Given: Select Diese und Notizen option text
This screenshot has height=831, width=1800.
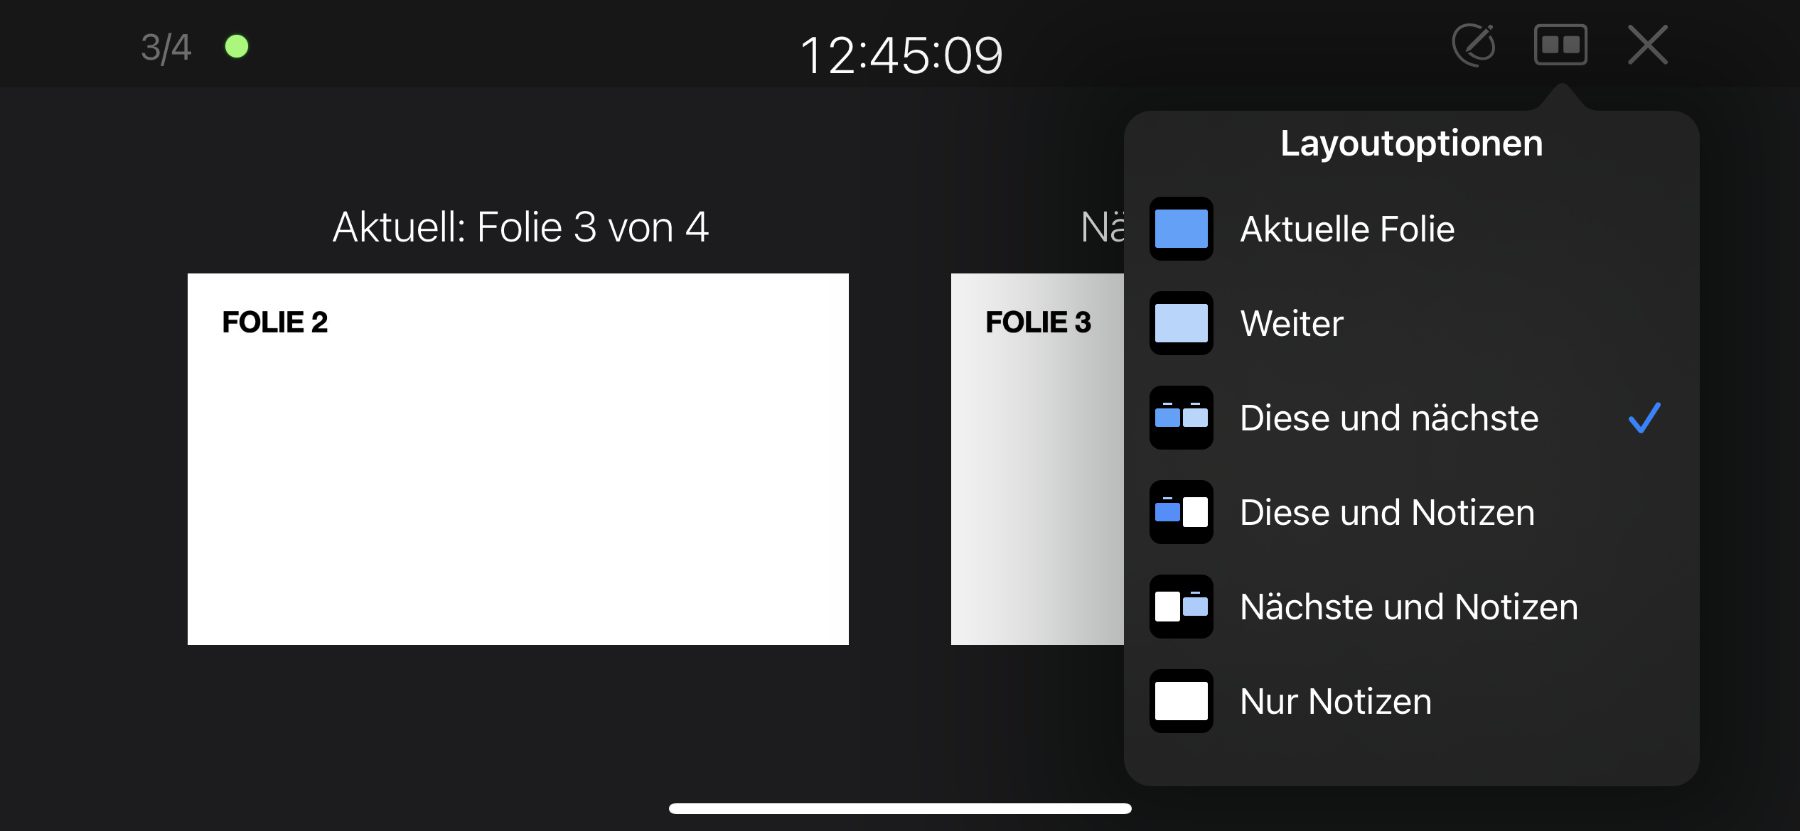Looking at the screenshot, I should tap(1387, 512).
